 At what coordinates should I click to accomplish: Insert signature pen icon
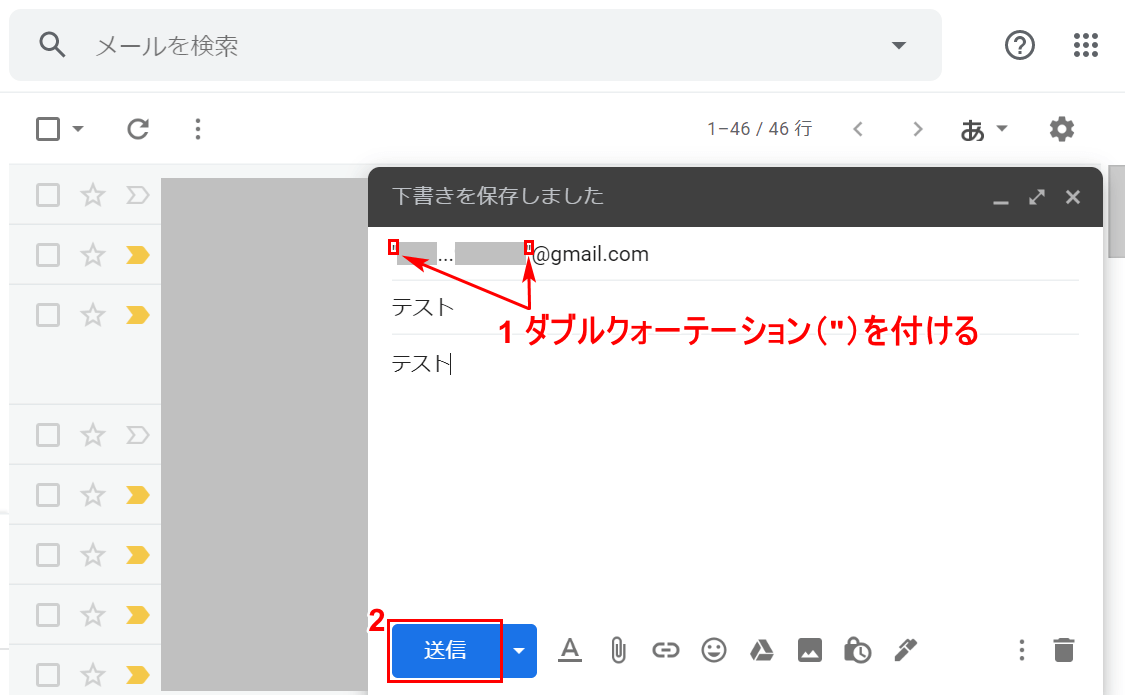[x=905, y=650]
